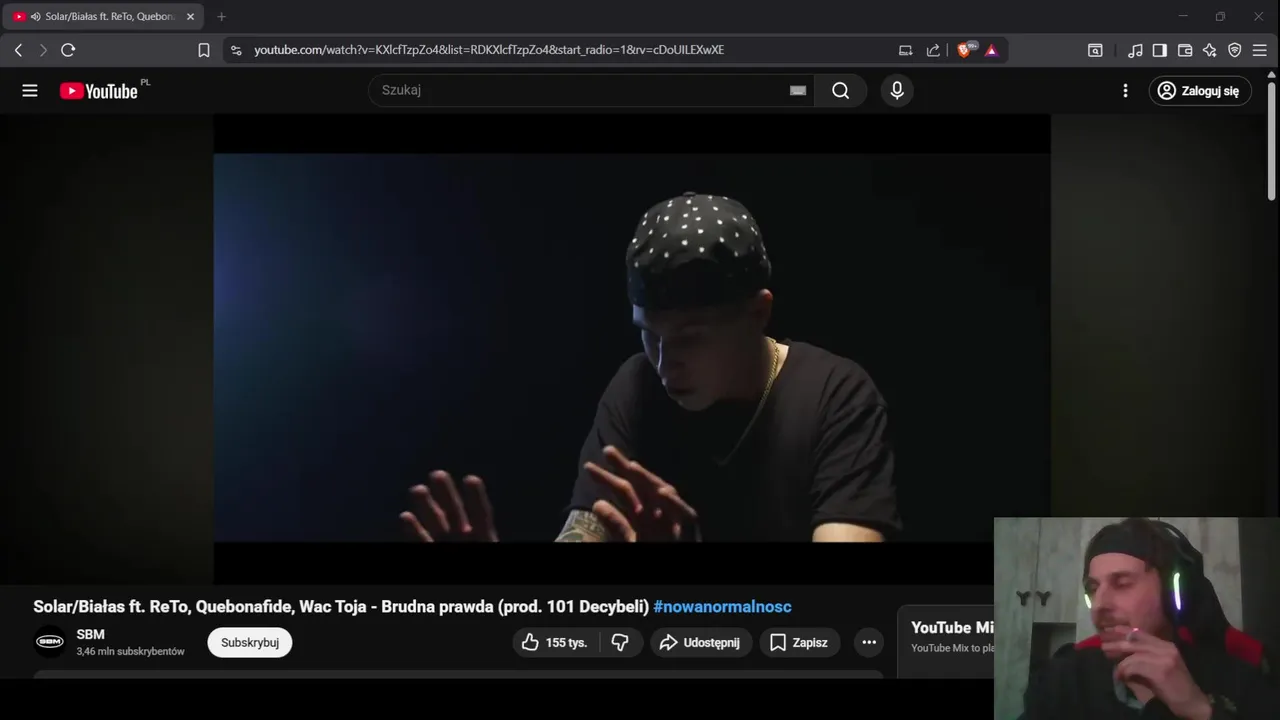Reload the page
This screenshot has width=1280, height=720.
coord(68,50)
